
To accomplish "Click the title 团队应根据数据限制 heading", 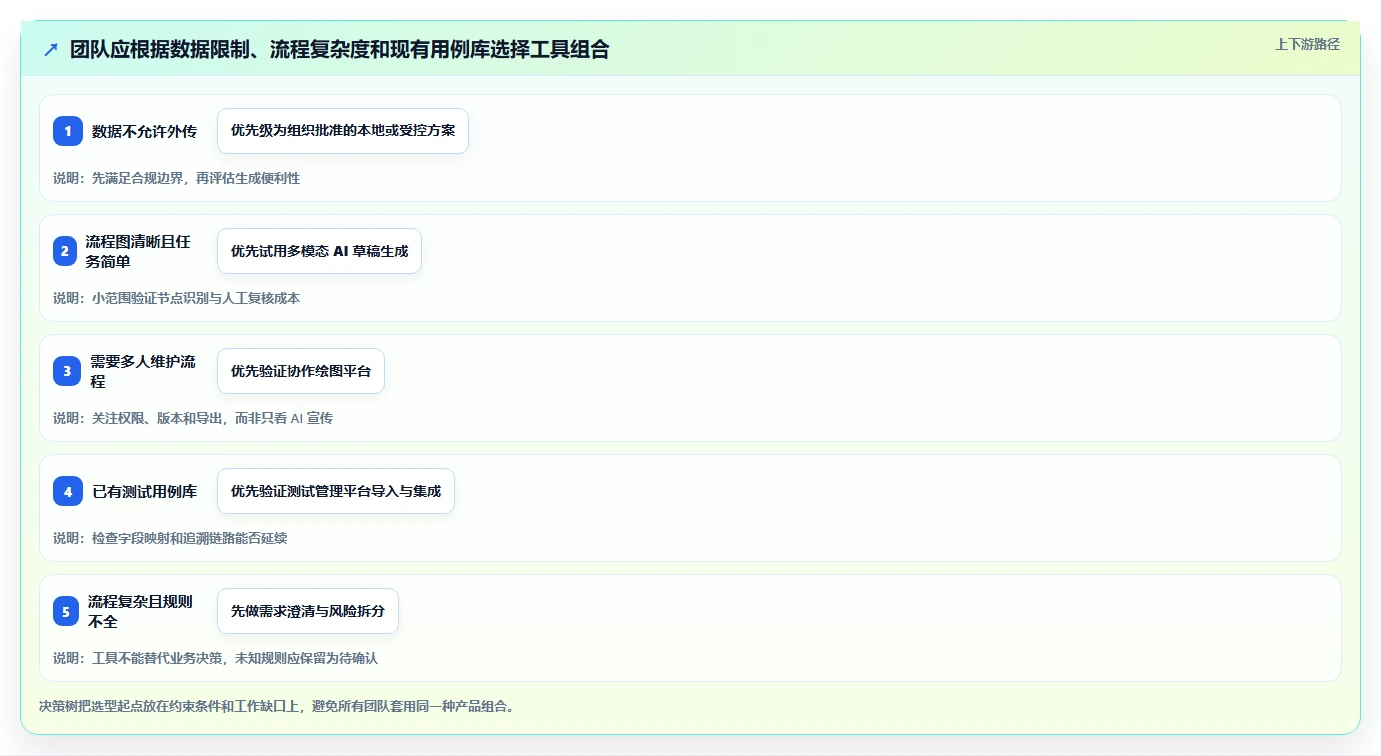I will coord(340,49).
